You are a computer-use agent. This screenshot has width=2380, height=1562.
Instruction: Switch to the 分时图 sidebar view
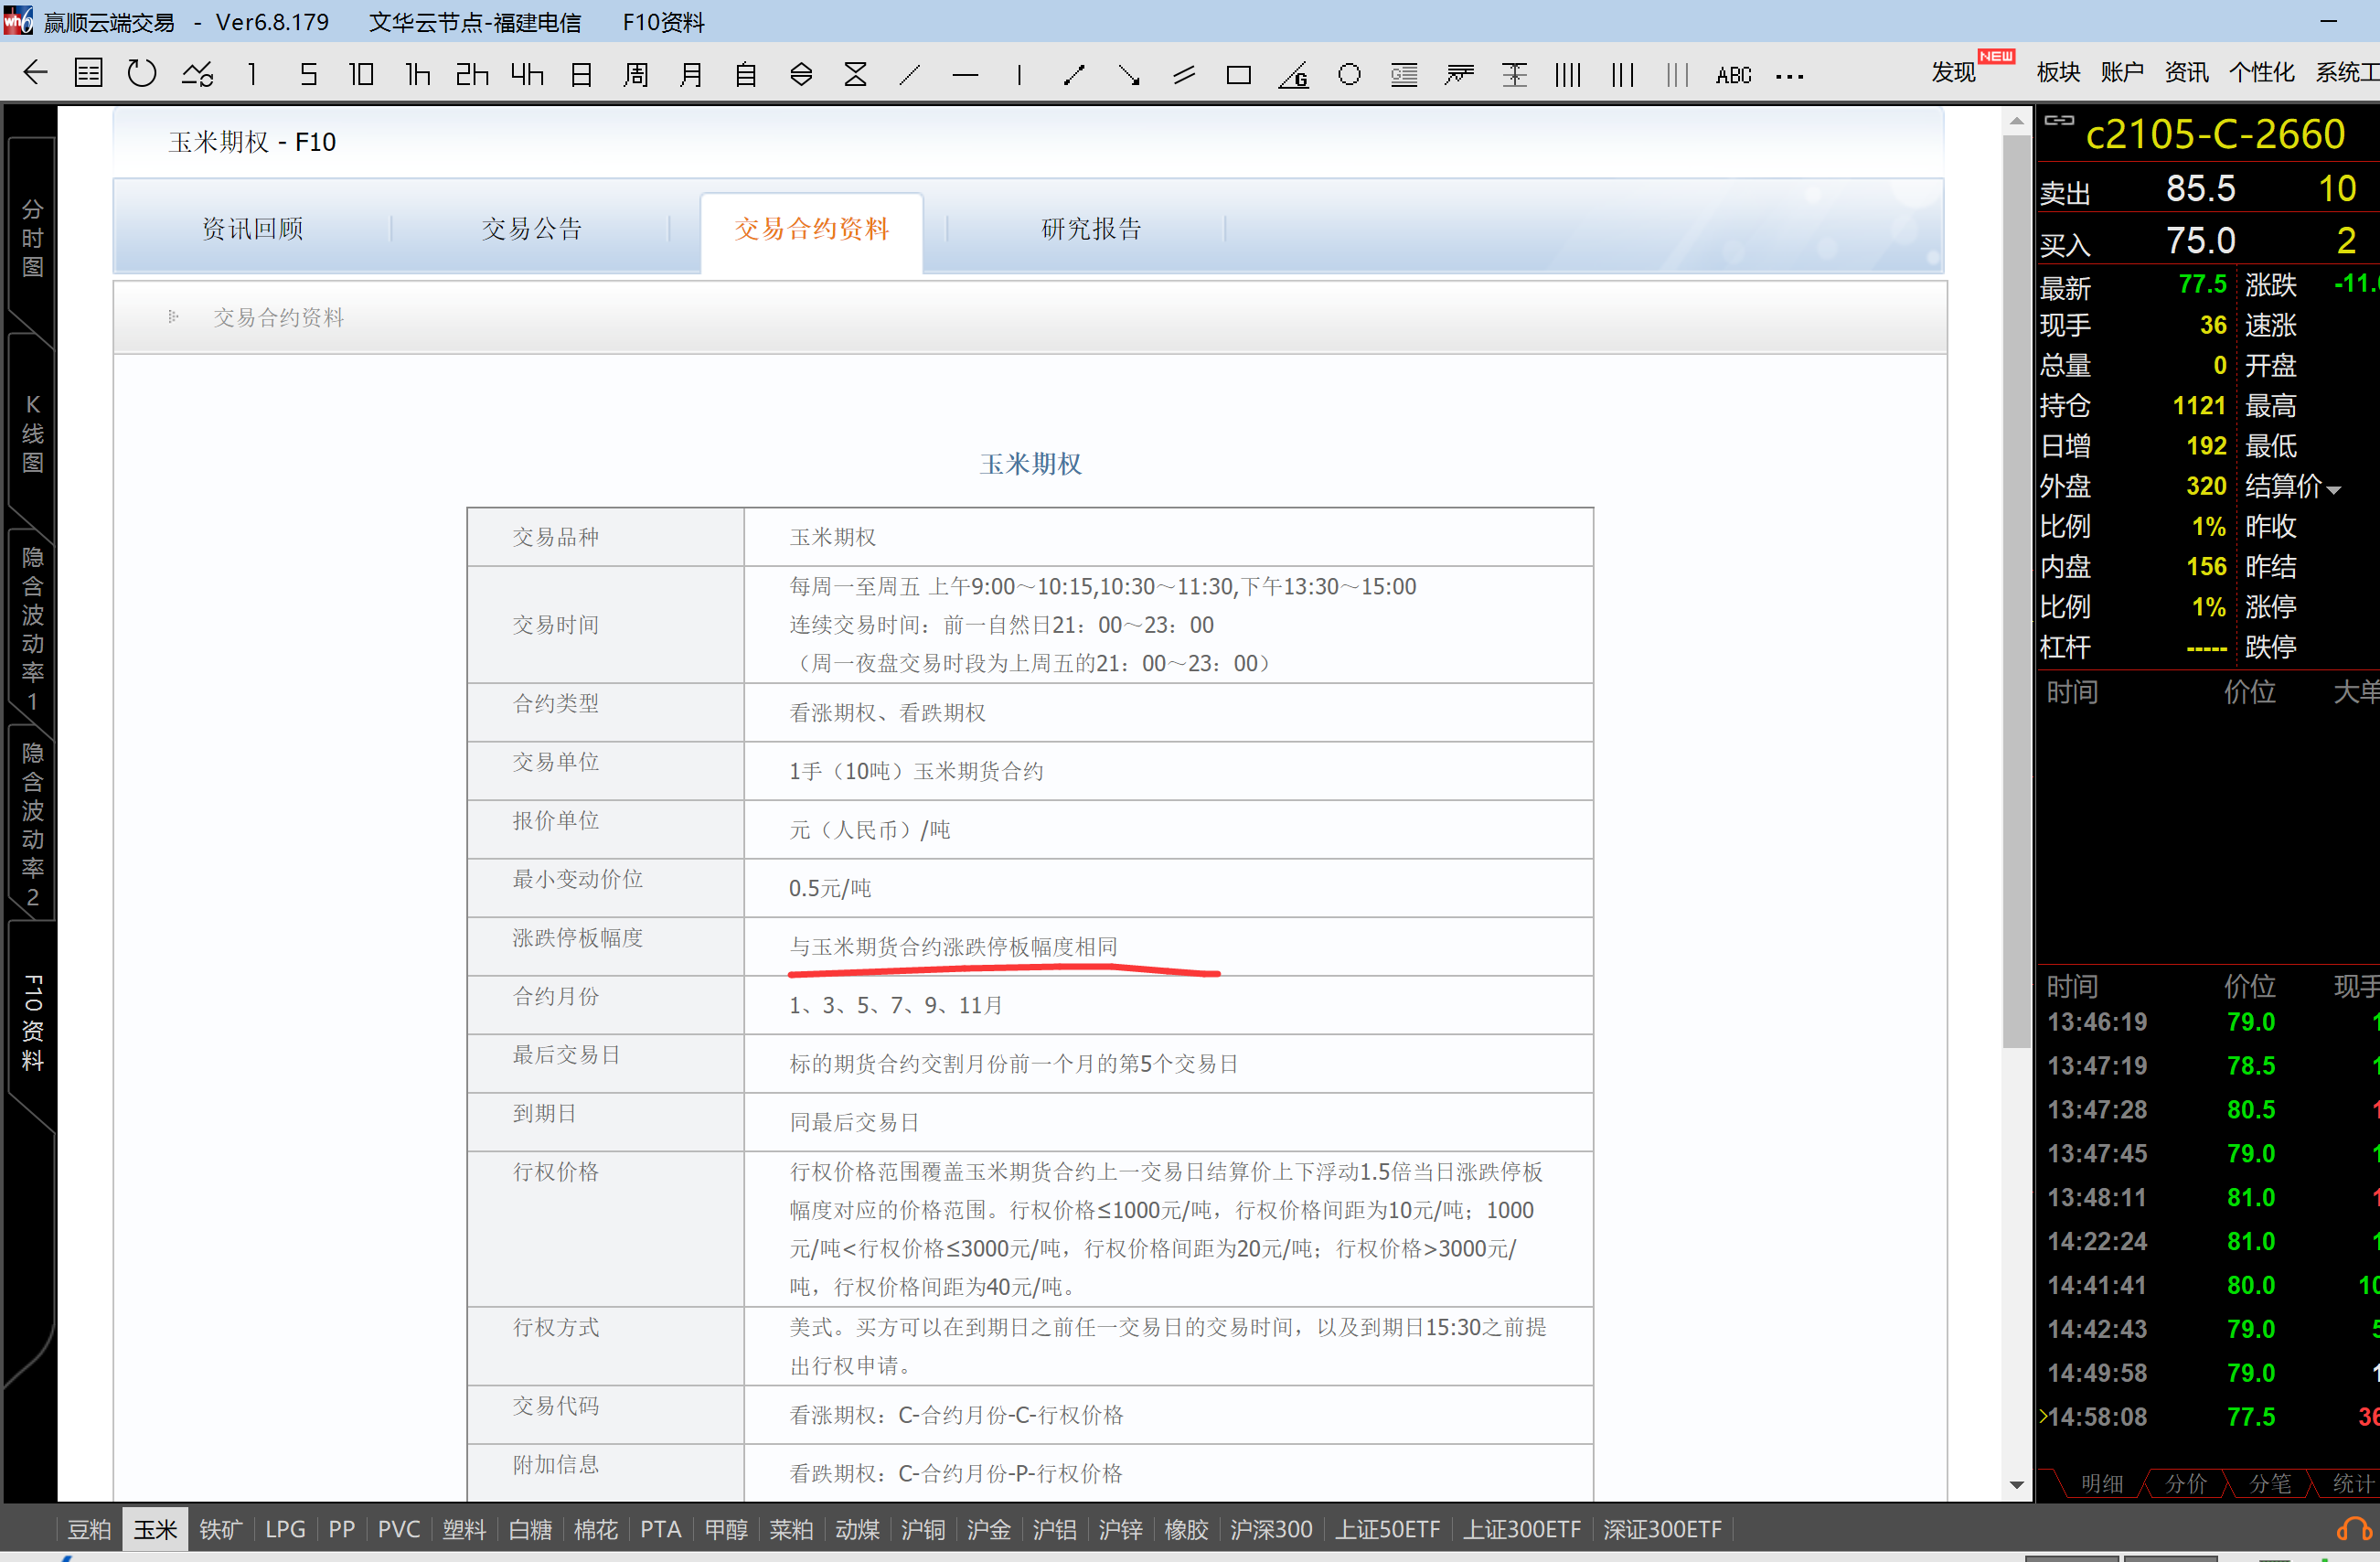pyautogui.click(x=32, y=237)
